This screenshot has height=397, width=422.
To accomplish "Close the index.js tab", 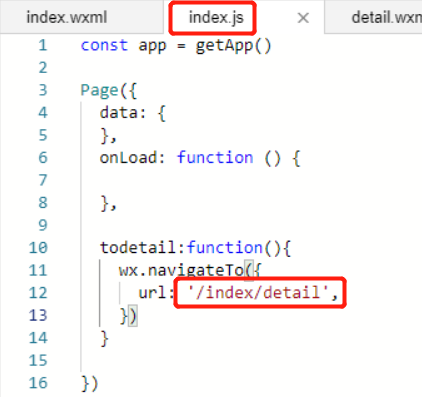I will pos(303,18).
